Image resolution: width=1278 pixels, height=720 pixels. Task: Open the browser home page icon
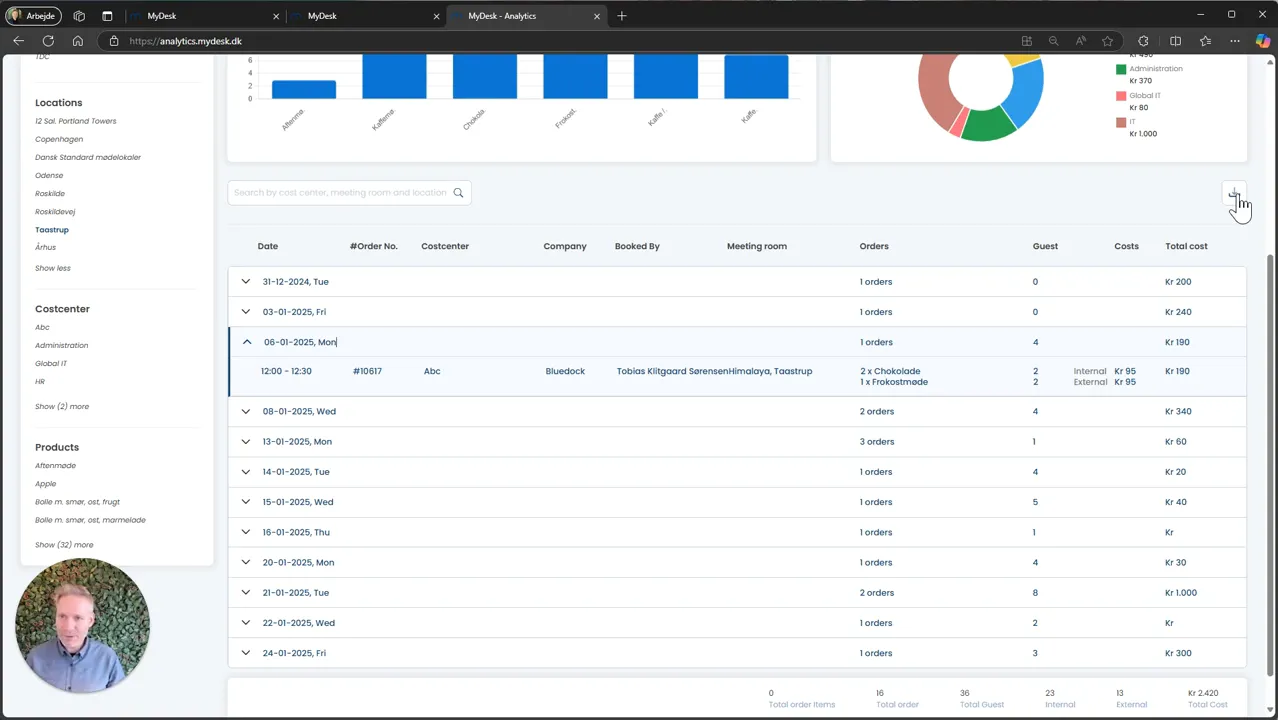click(x=77, y=41)
